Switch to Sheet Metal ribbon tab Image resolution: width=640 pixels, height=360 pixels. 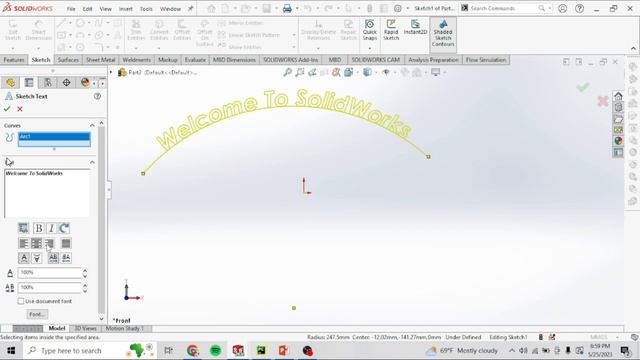(x=100, y=60)
